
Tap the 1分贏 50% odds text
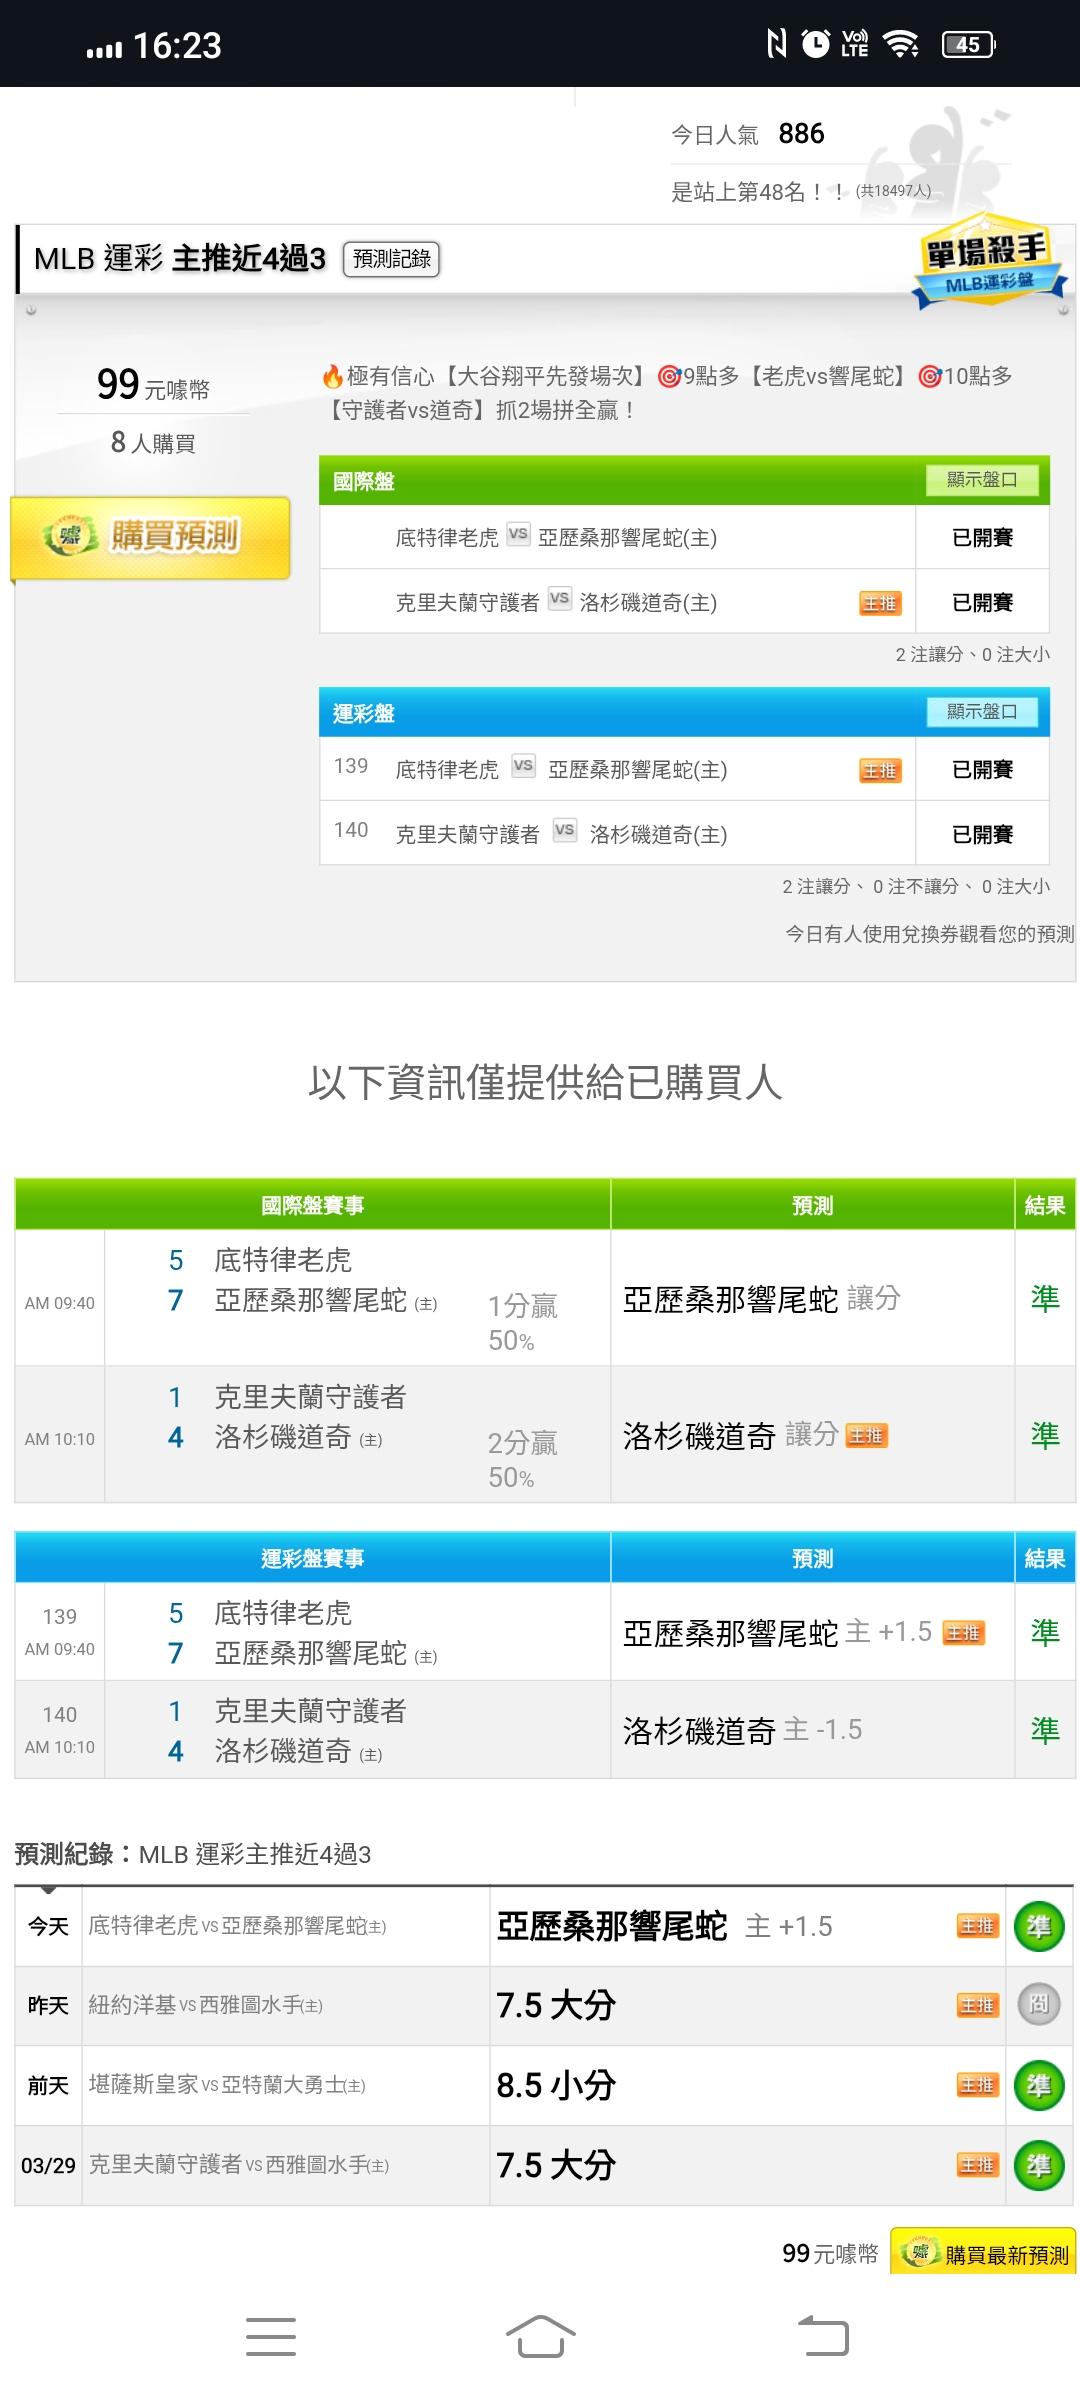522,1322
